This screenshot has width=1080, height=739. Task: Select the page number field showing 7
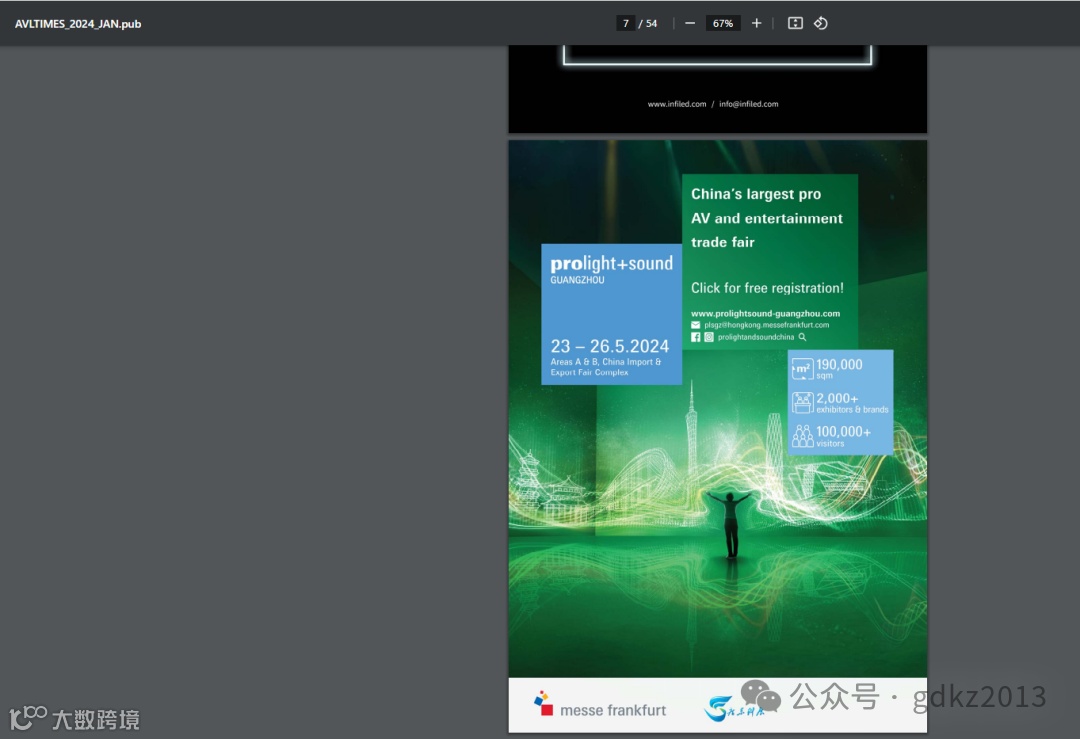point(625,23)
